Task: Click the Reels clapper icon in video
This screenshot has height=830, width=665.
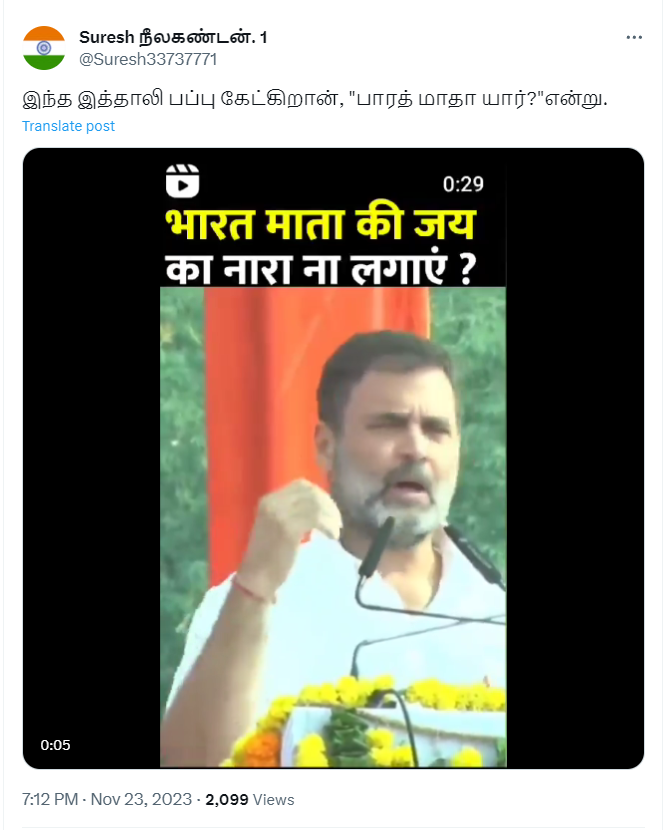Action: pyautogui.click(x=183, y=181)
